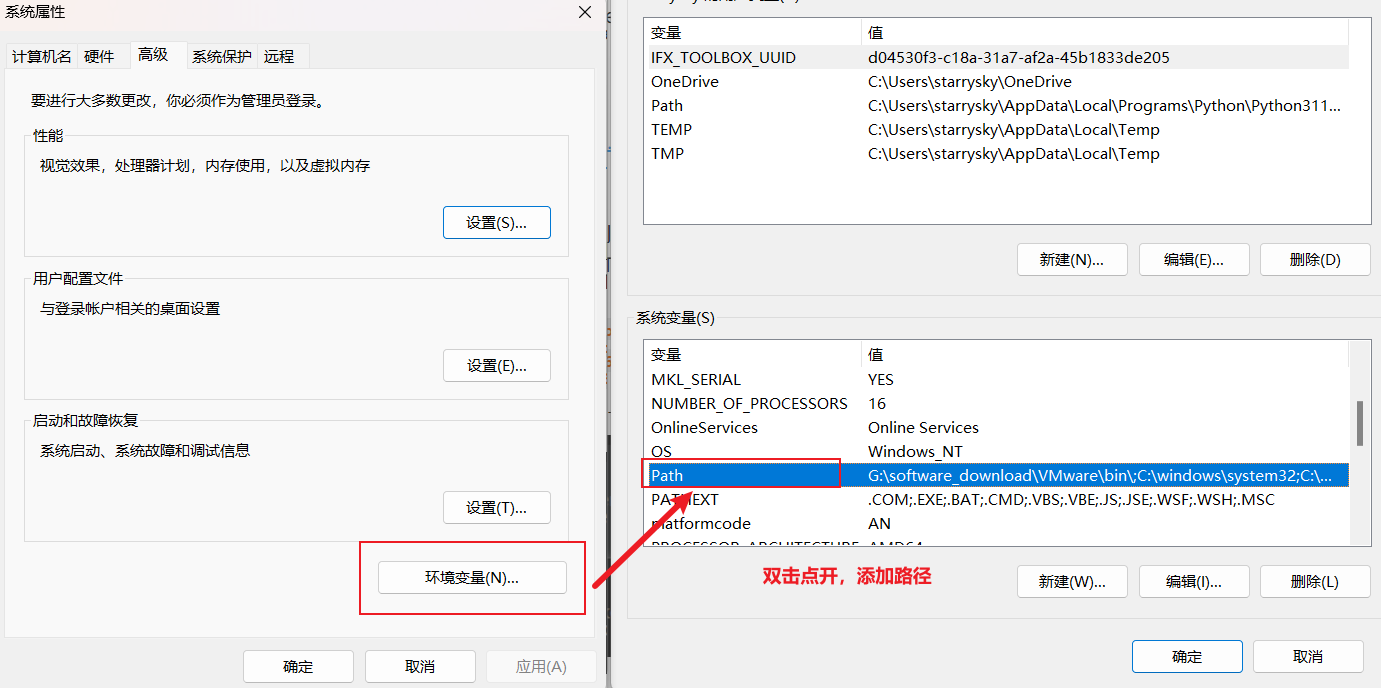Click 删除(D) for user variables

pos(1315,260)
